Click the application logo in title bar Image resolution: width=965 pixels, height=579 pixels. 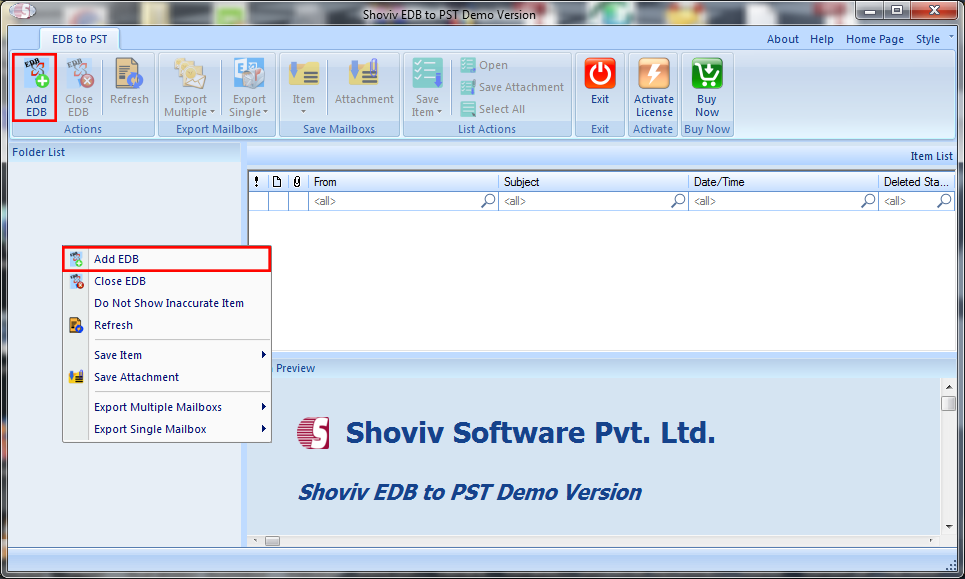[x=22, y=11]
